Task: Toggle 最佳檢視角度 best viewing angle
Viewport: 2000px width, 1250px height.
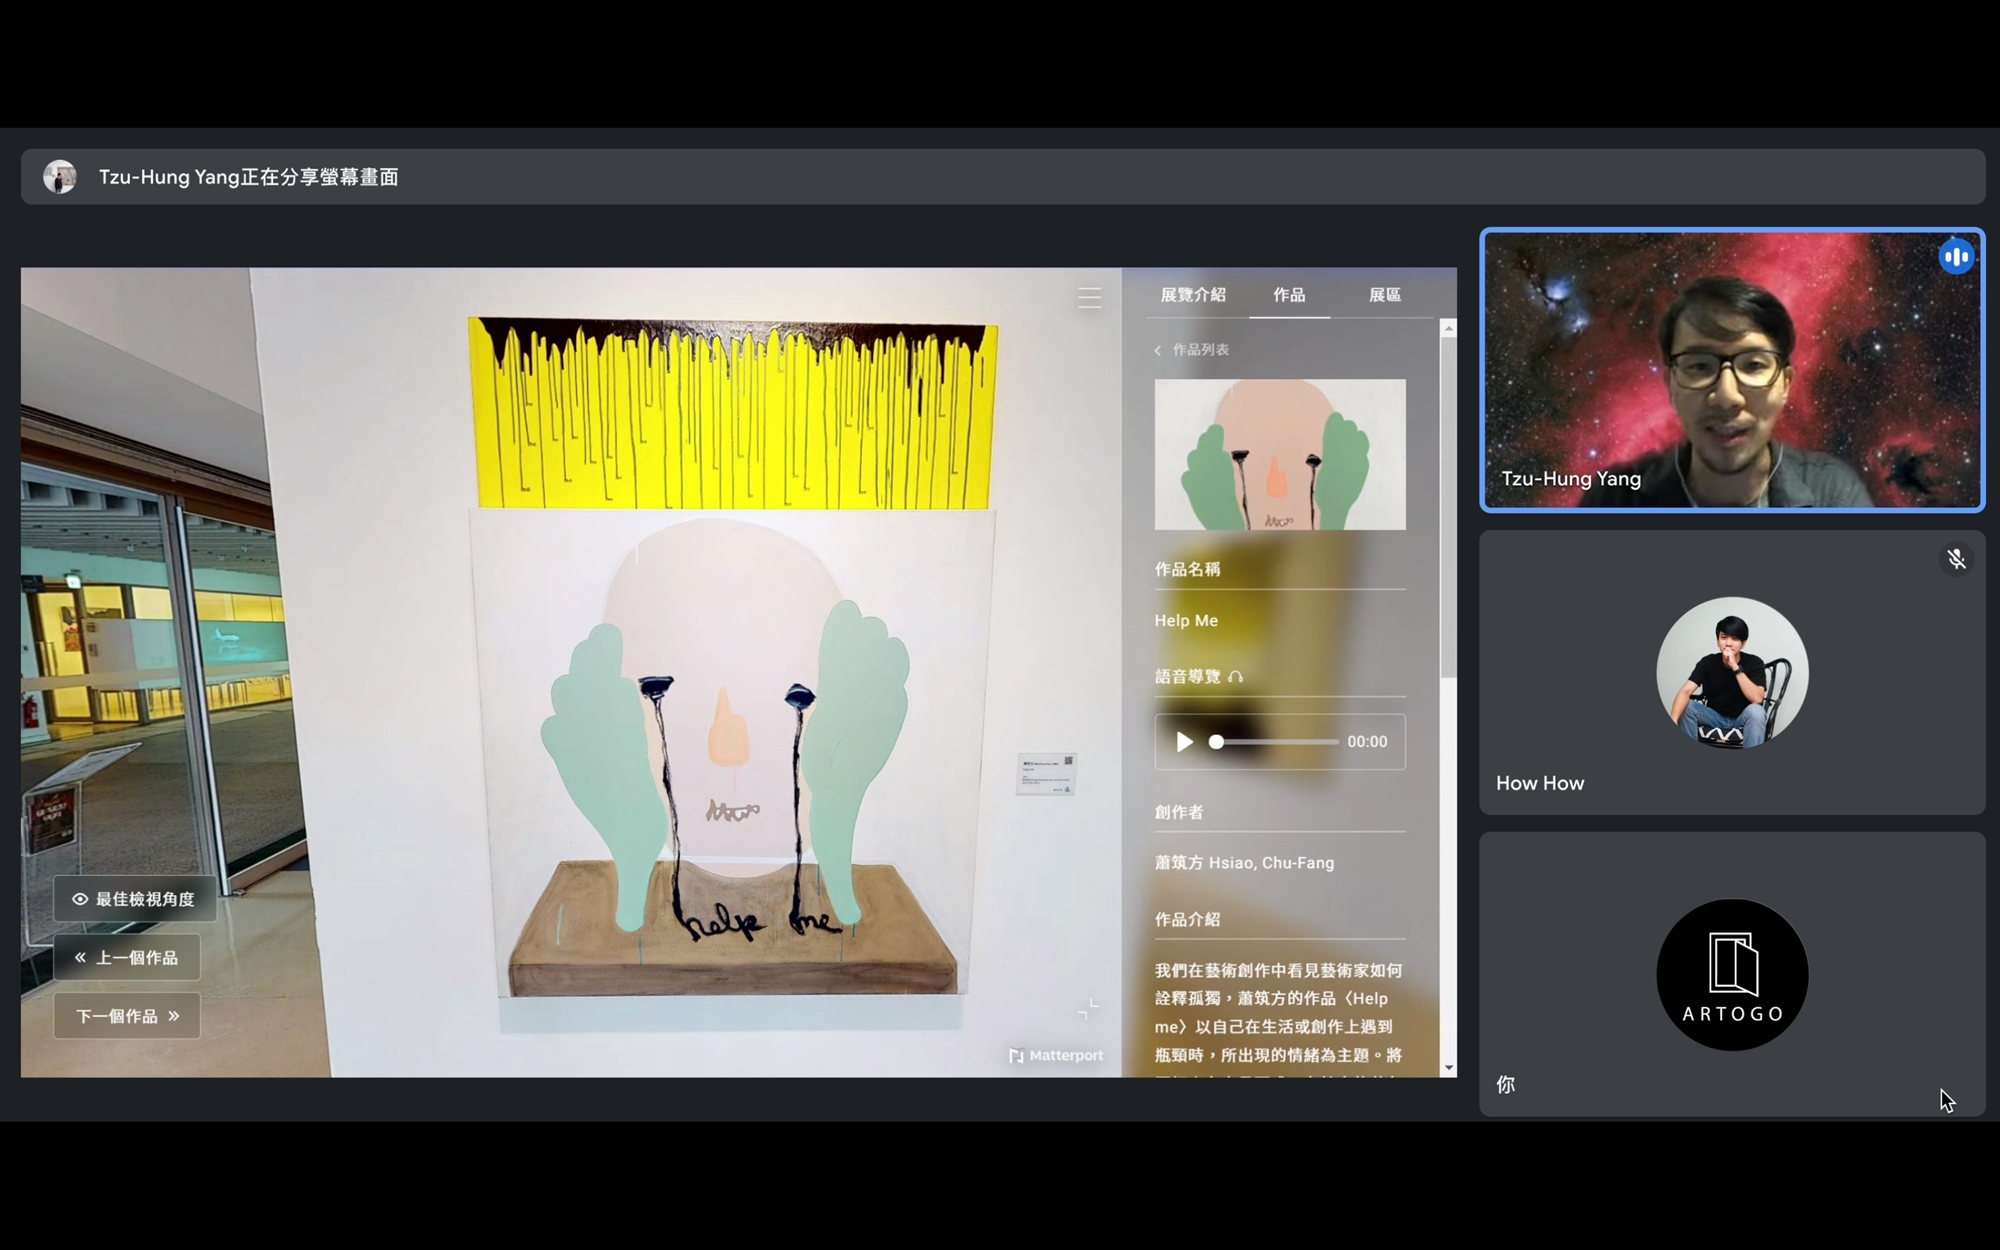Action: coord(134,899)
